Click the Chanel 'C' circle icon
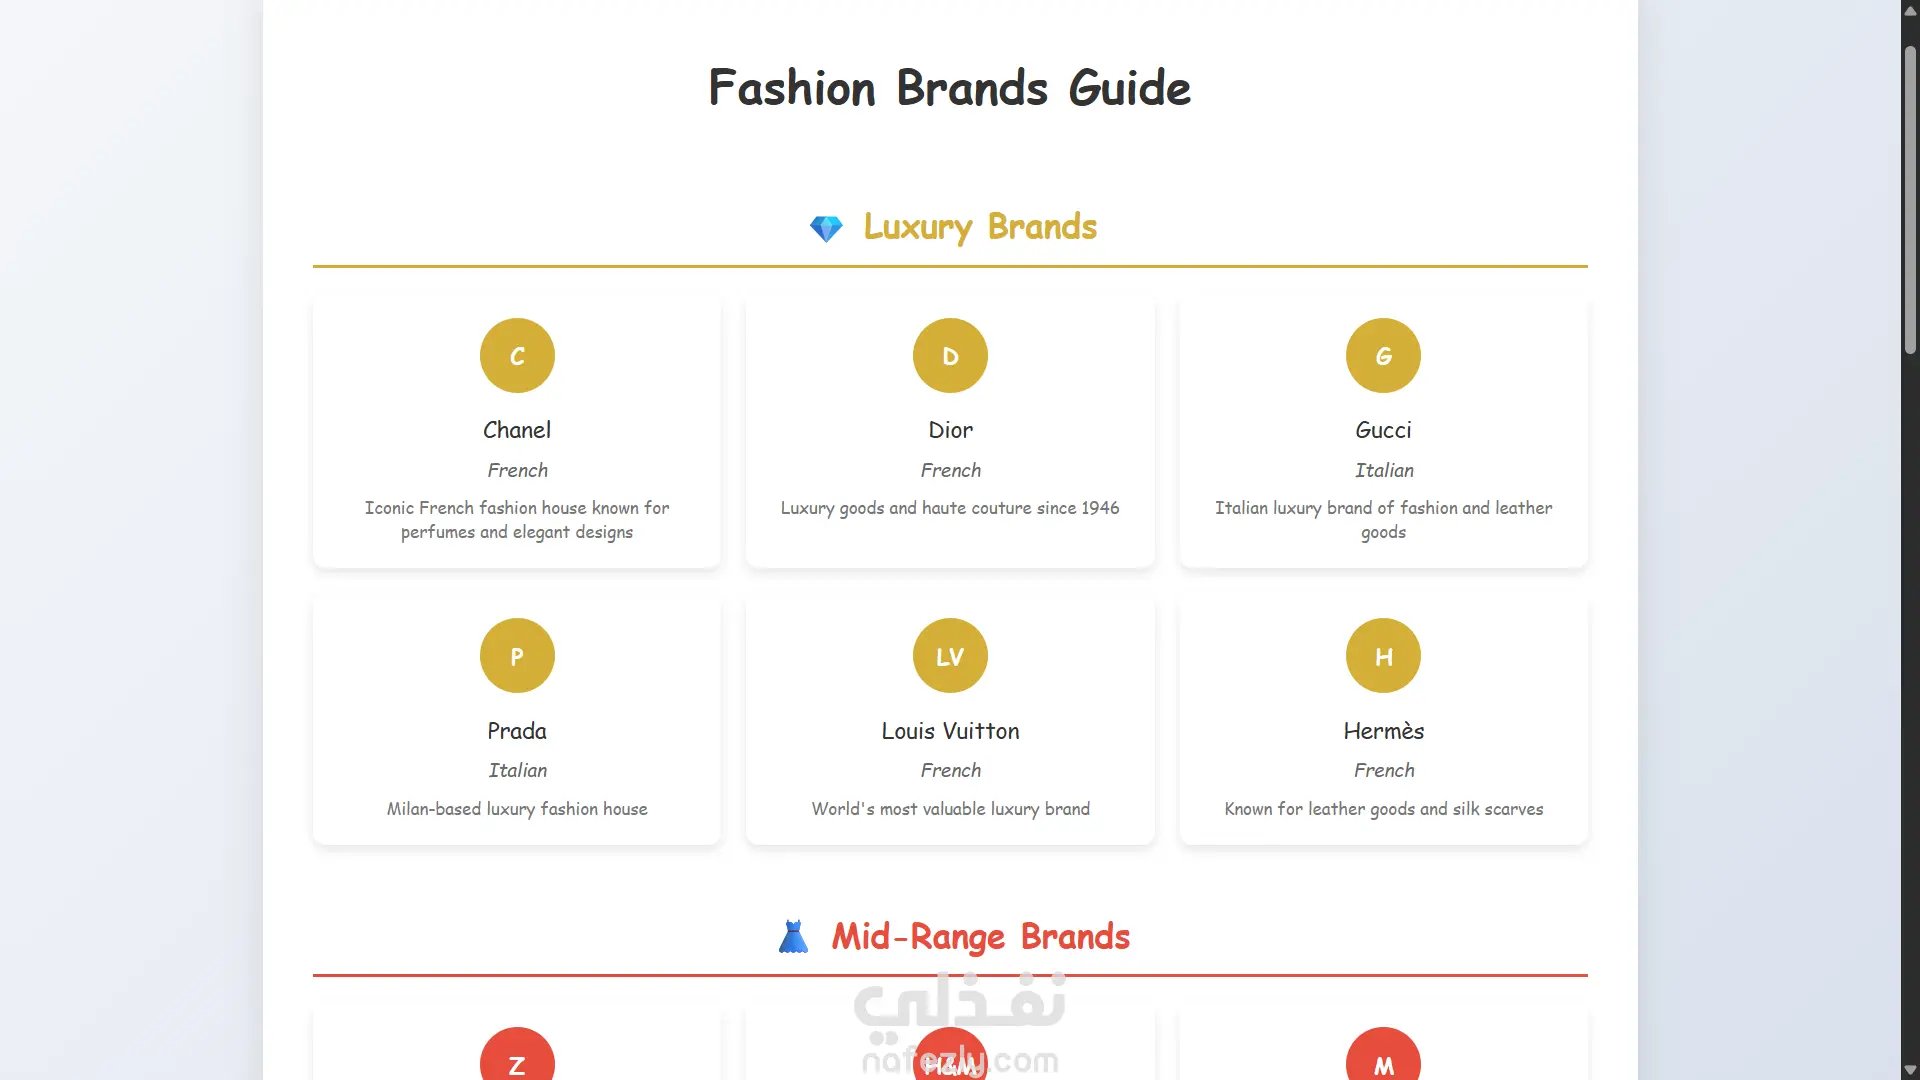This screenshot has height=1080, width=1920. [x=517, y=356]
